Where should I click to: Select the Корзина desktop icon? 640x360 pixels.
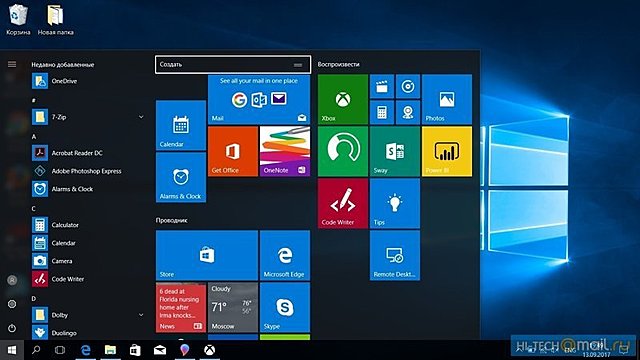[18, 19]
